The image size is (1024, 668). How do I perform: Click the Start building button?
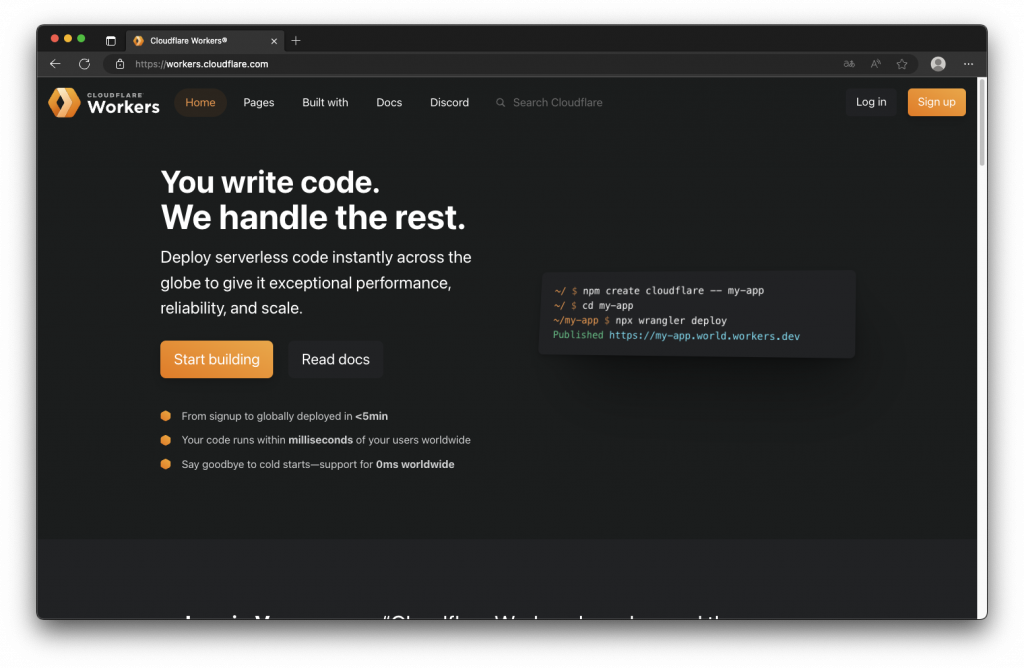pyautogui.click(x=217, y=359)
